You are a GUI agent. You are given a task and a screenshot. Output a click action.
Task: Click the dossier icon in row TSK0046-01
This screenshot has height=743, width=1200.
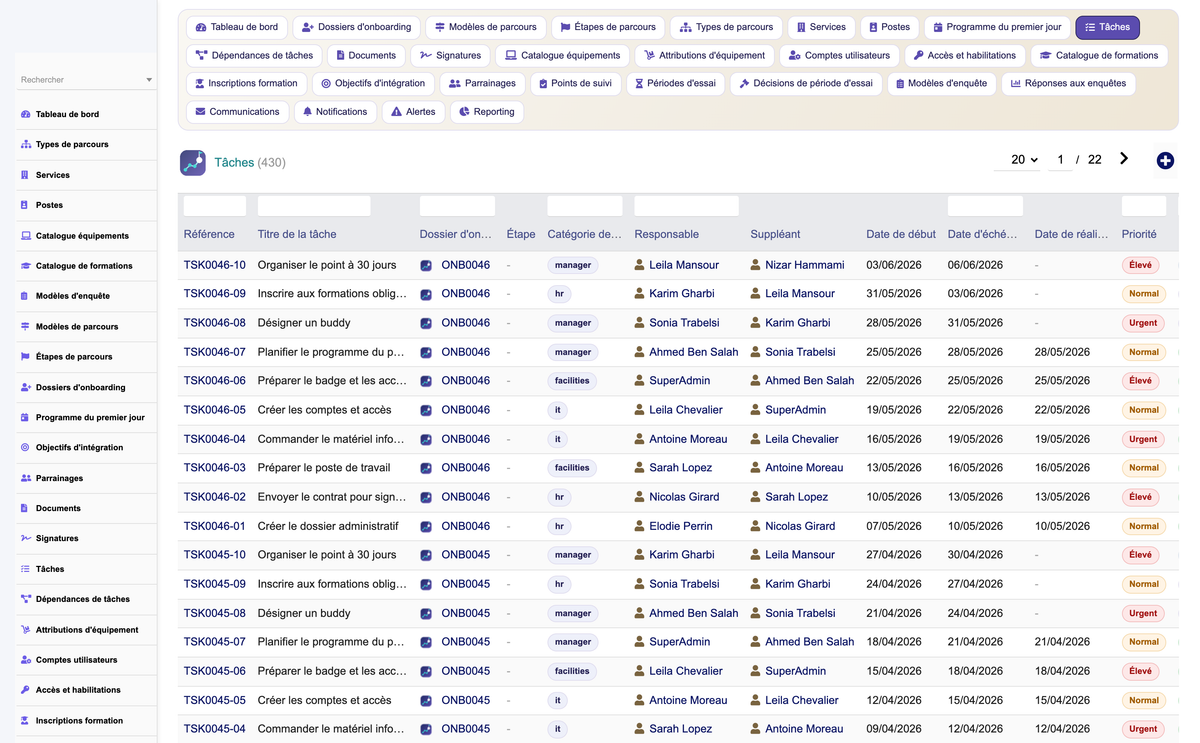pos(426,526)
